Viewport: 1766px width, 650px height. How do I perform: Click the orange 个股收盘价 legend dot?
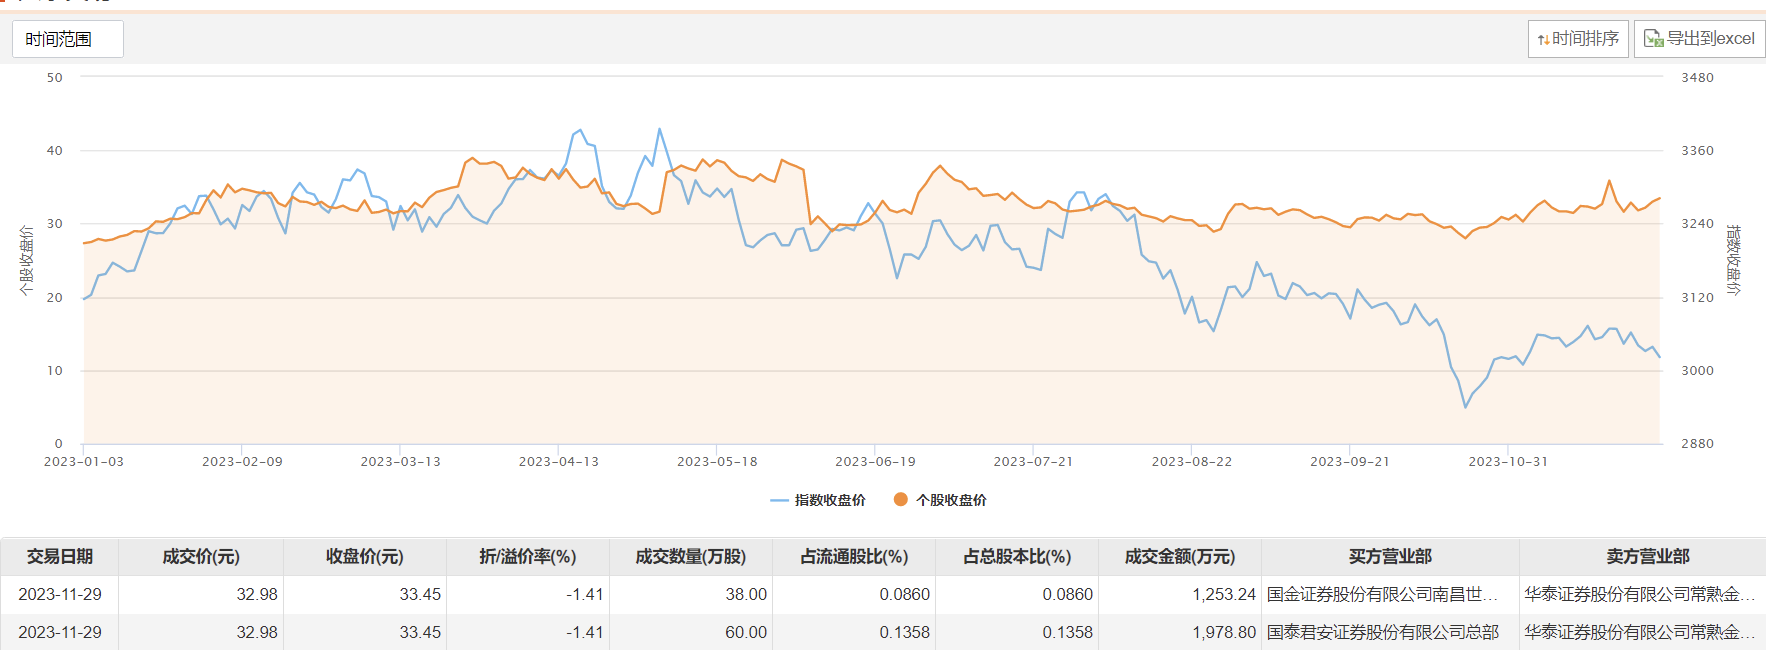click(901, 499)
